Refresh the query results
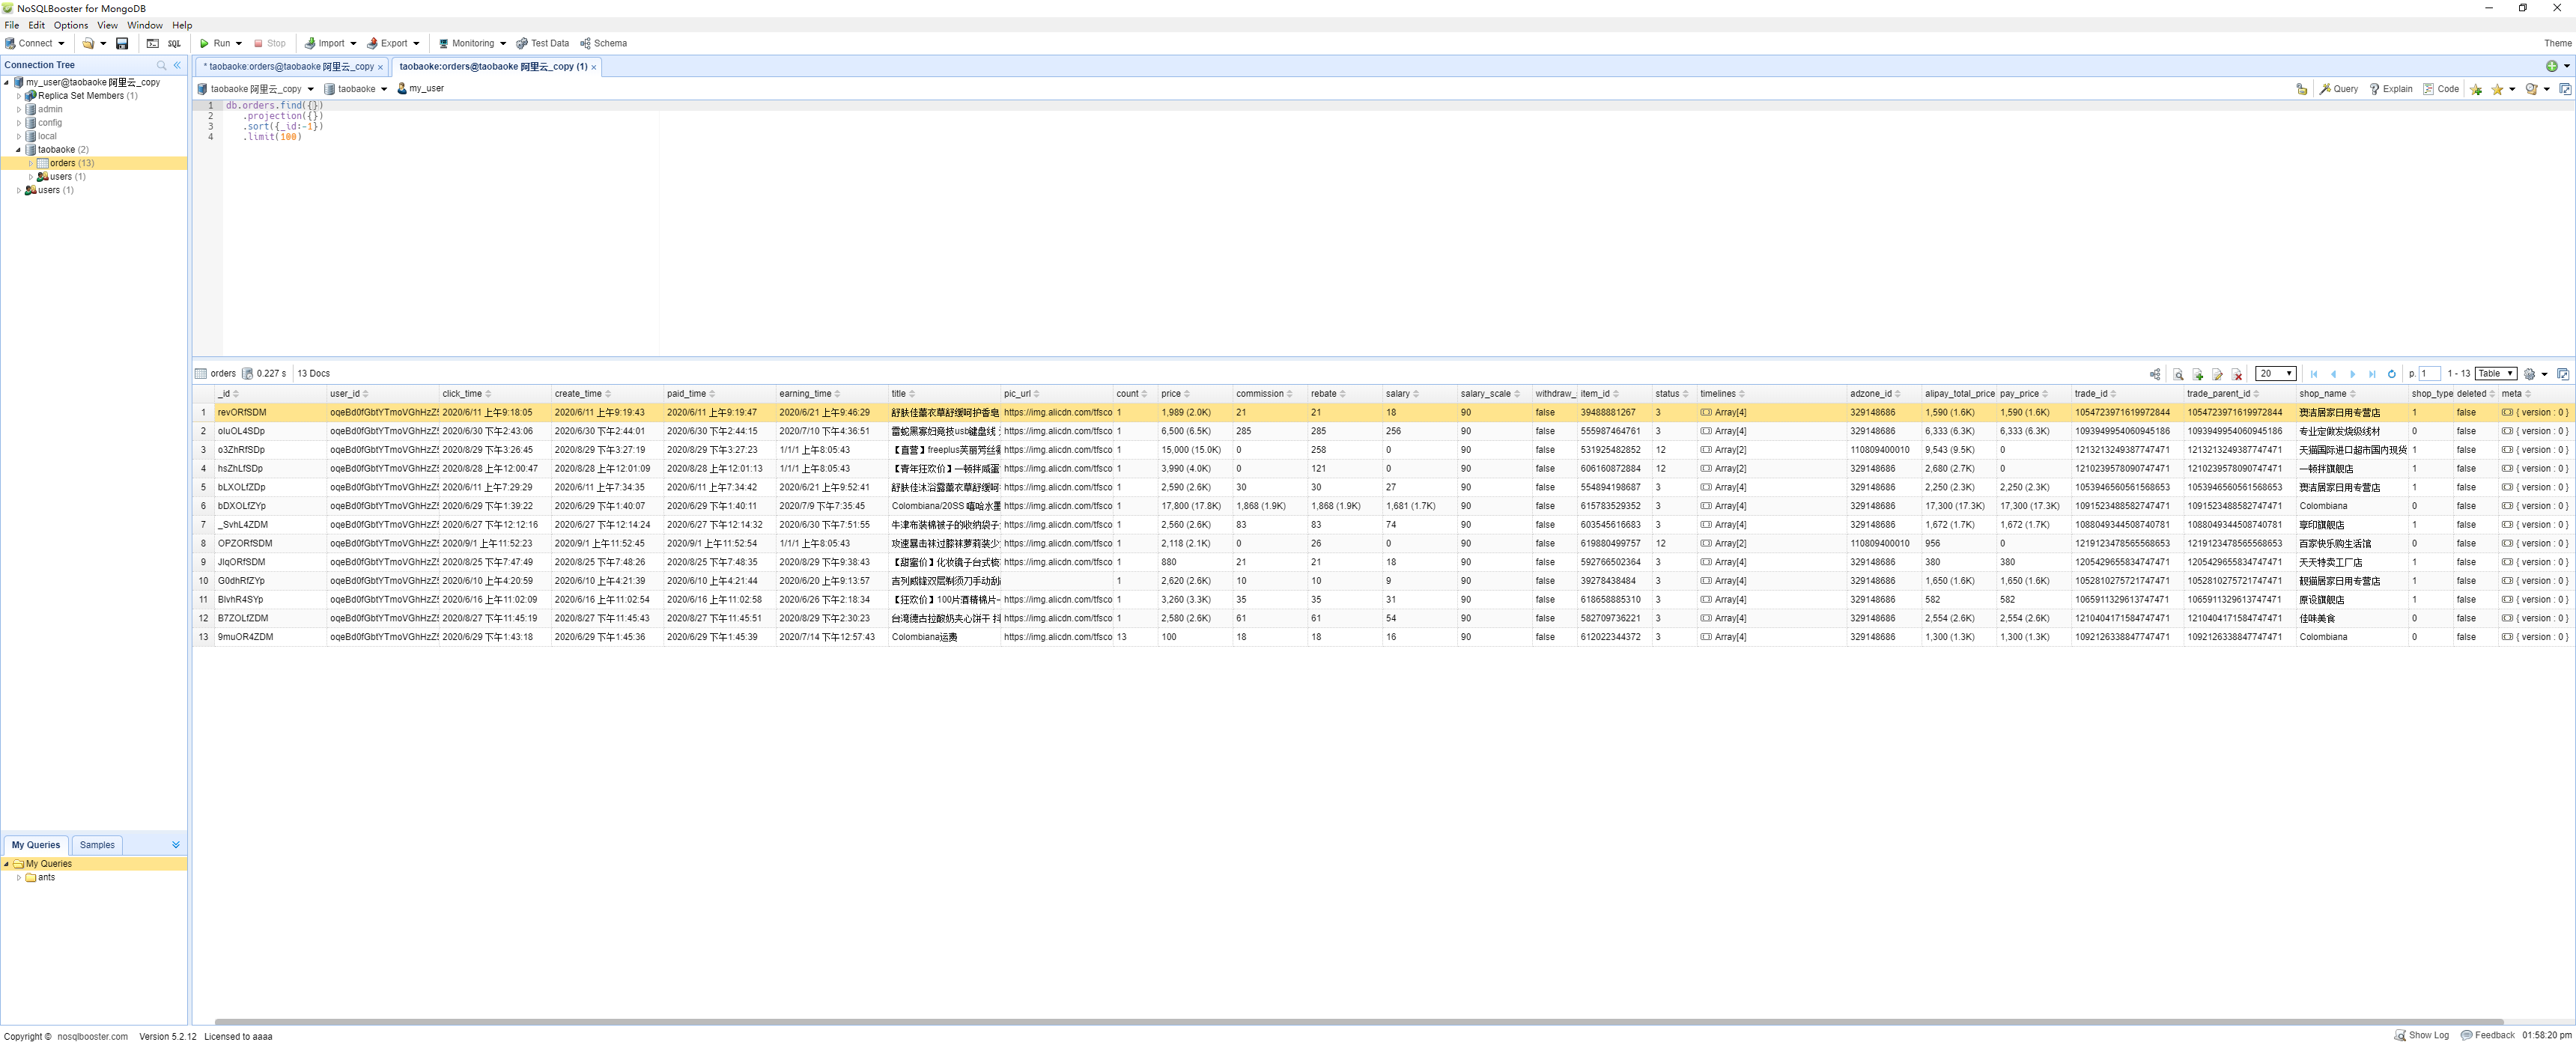 pos(2392,374)
